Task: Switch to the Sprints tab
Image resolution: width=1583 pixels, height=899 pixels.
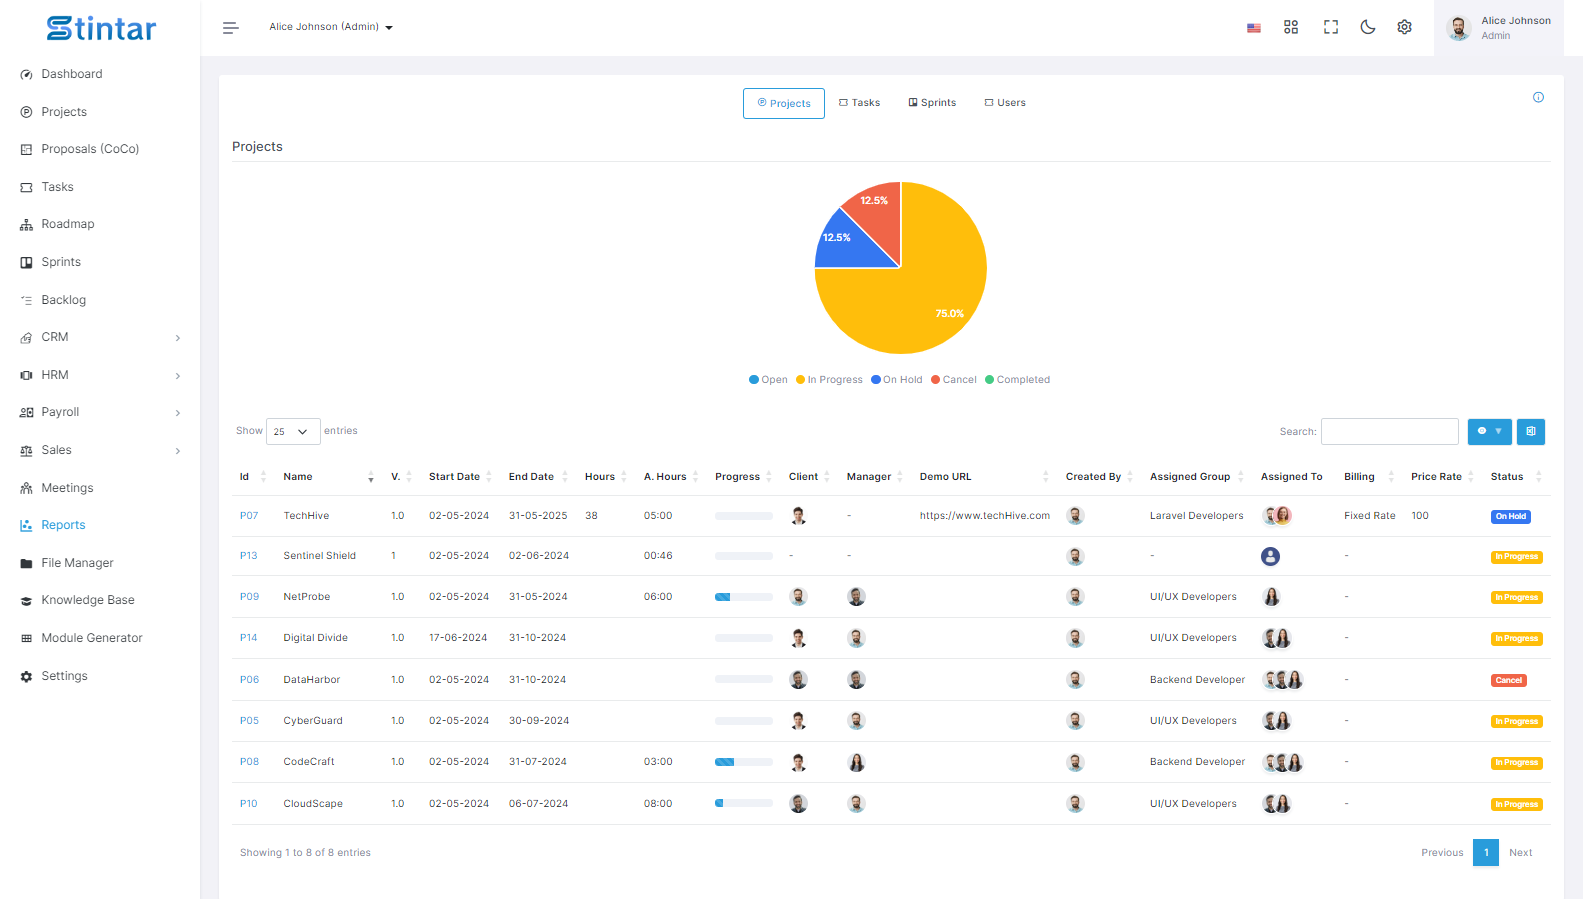Action: click(x=932, y=103)
